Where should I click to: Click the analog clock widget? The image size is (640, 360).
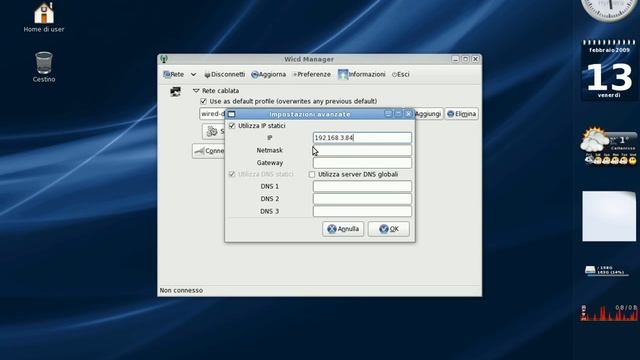click(609, 10)
